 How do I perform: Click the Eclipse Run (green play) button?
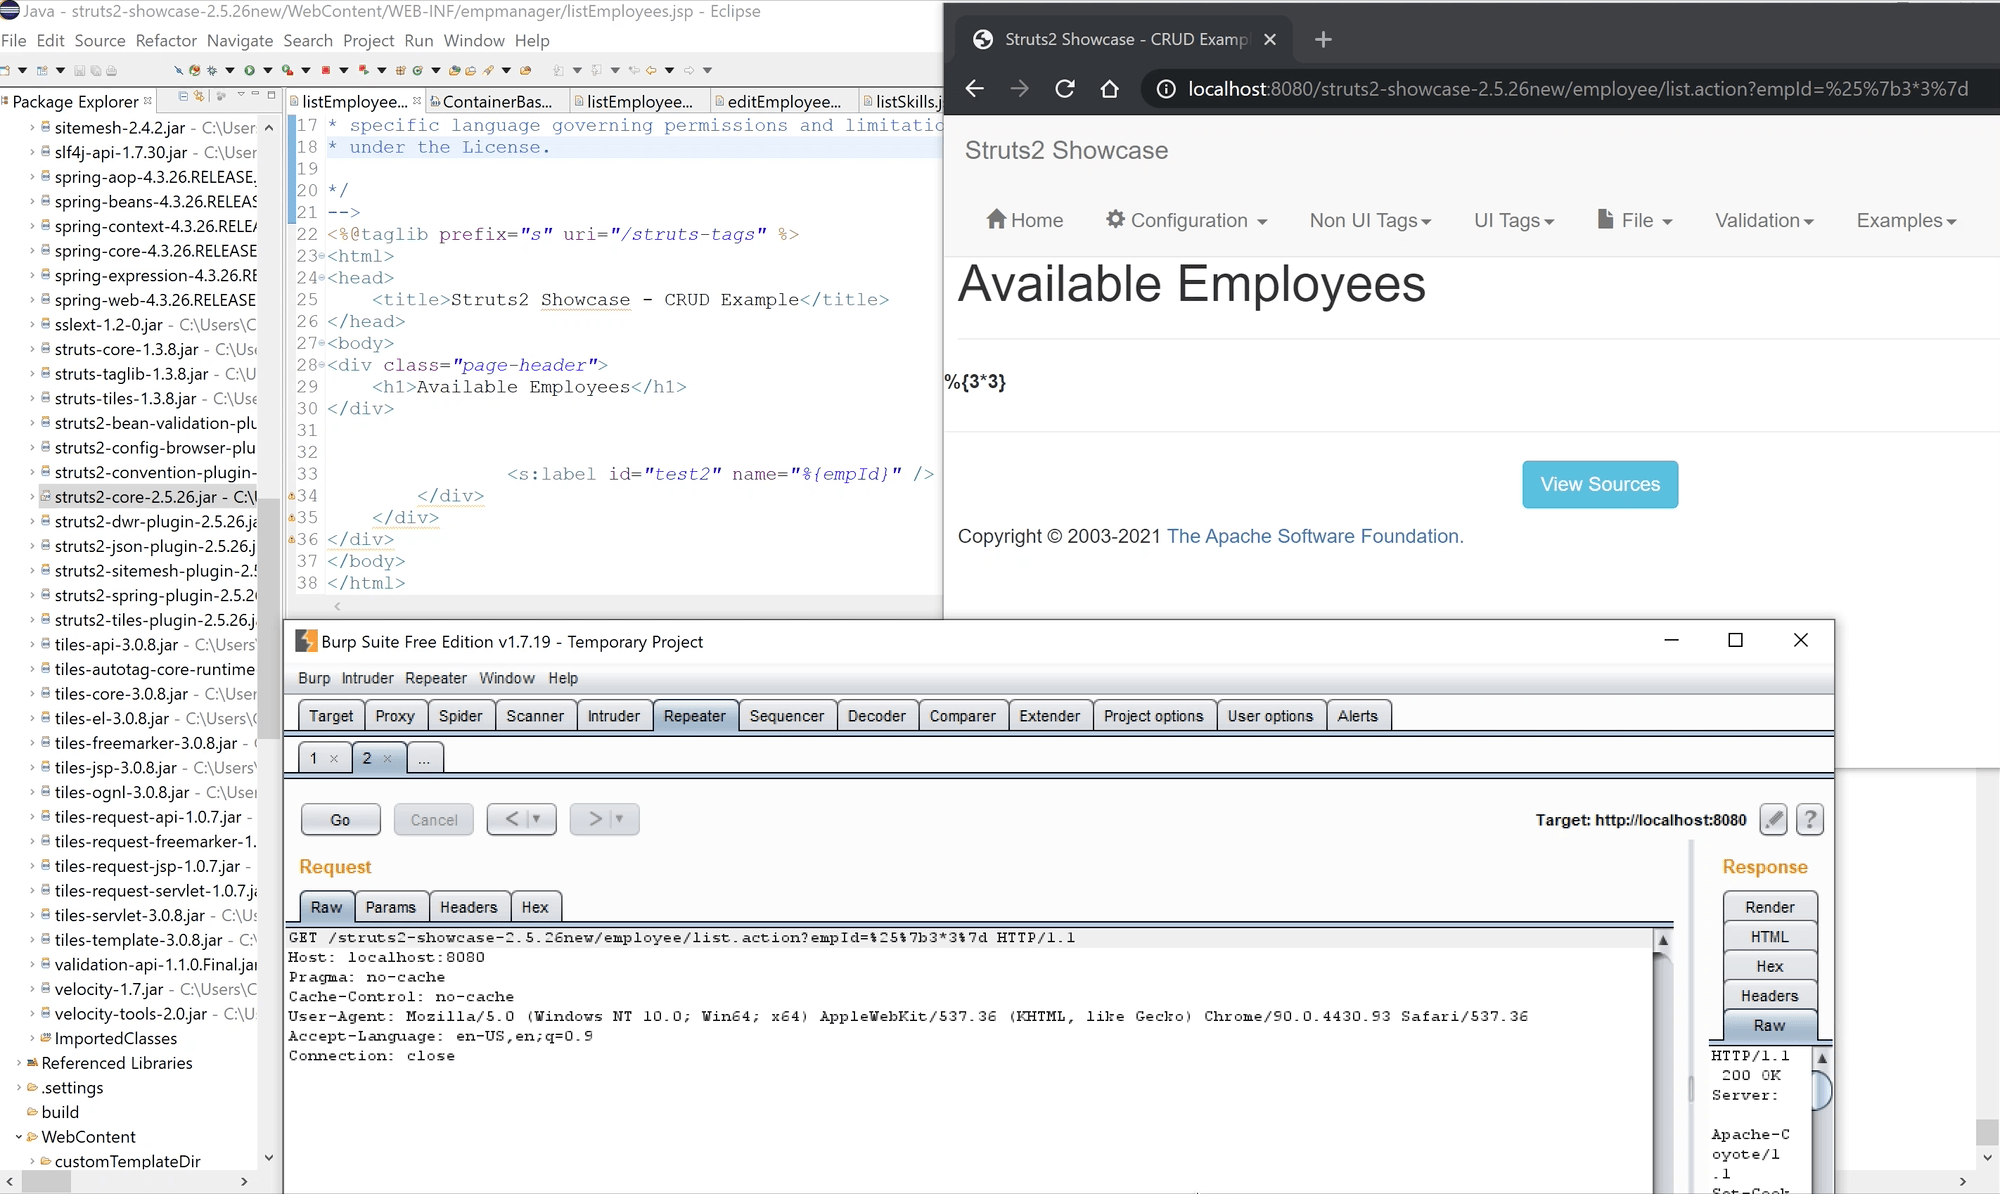(x=249, y=70)
